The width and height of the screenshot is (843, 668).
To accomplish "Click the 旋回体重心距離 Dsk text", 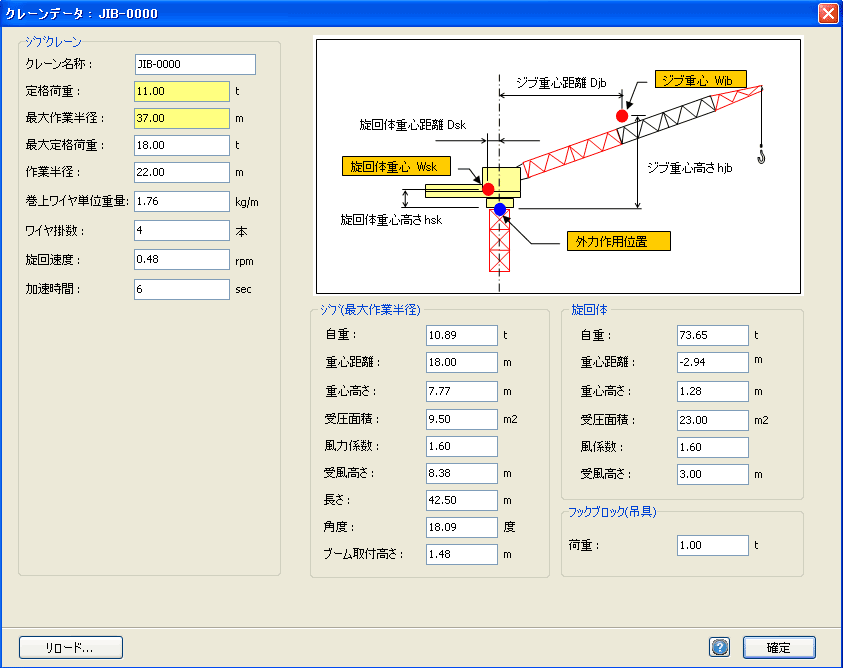I will coord(413,125).
